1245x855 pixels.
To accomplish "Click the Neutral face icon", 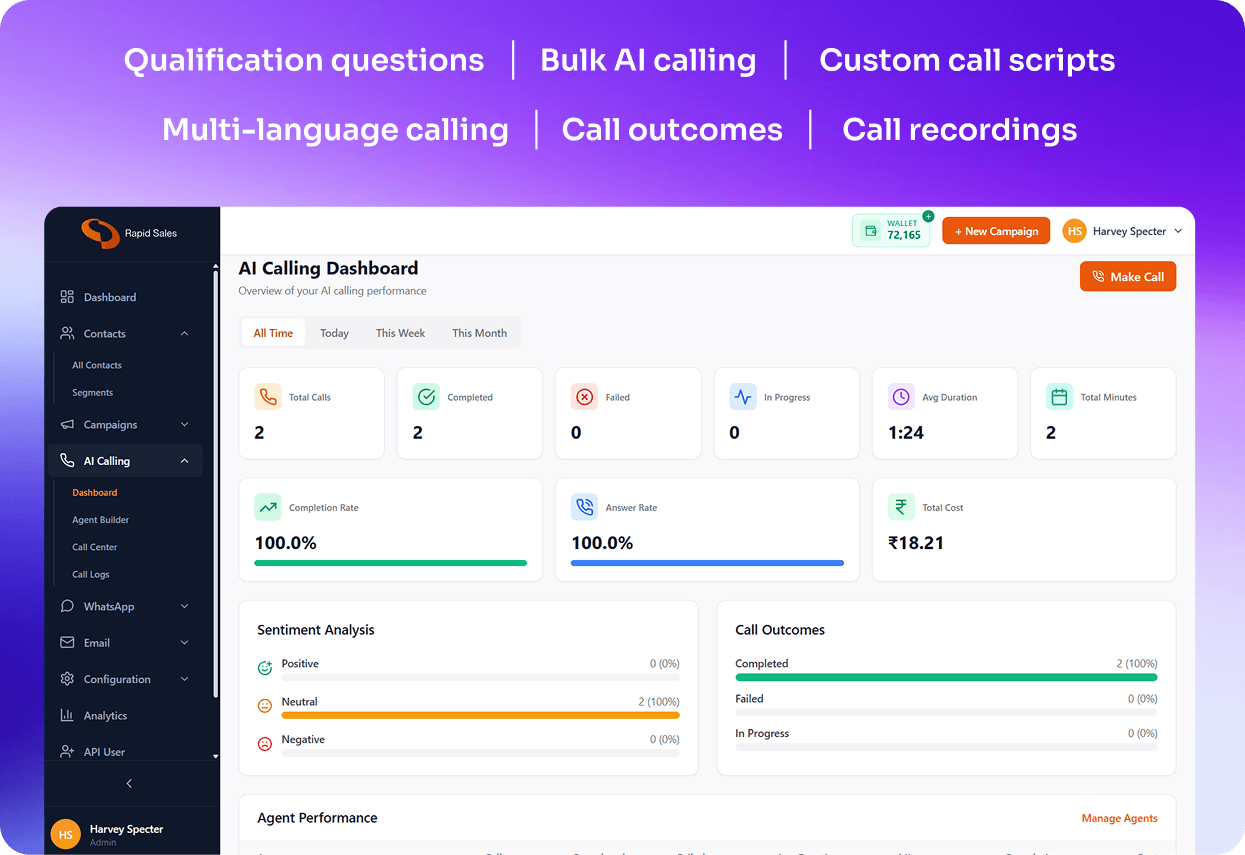I will click(x=265, y=706).
